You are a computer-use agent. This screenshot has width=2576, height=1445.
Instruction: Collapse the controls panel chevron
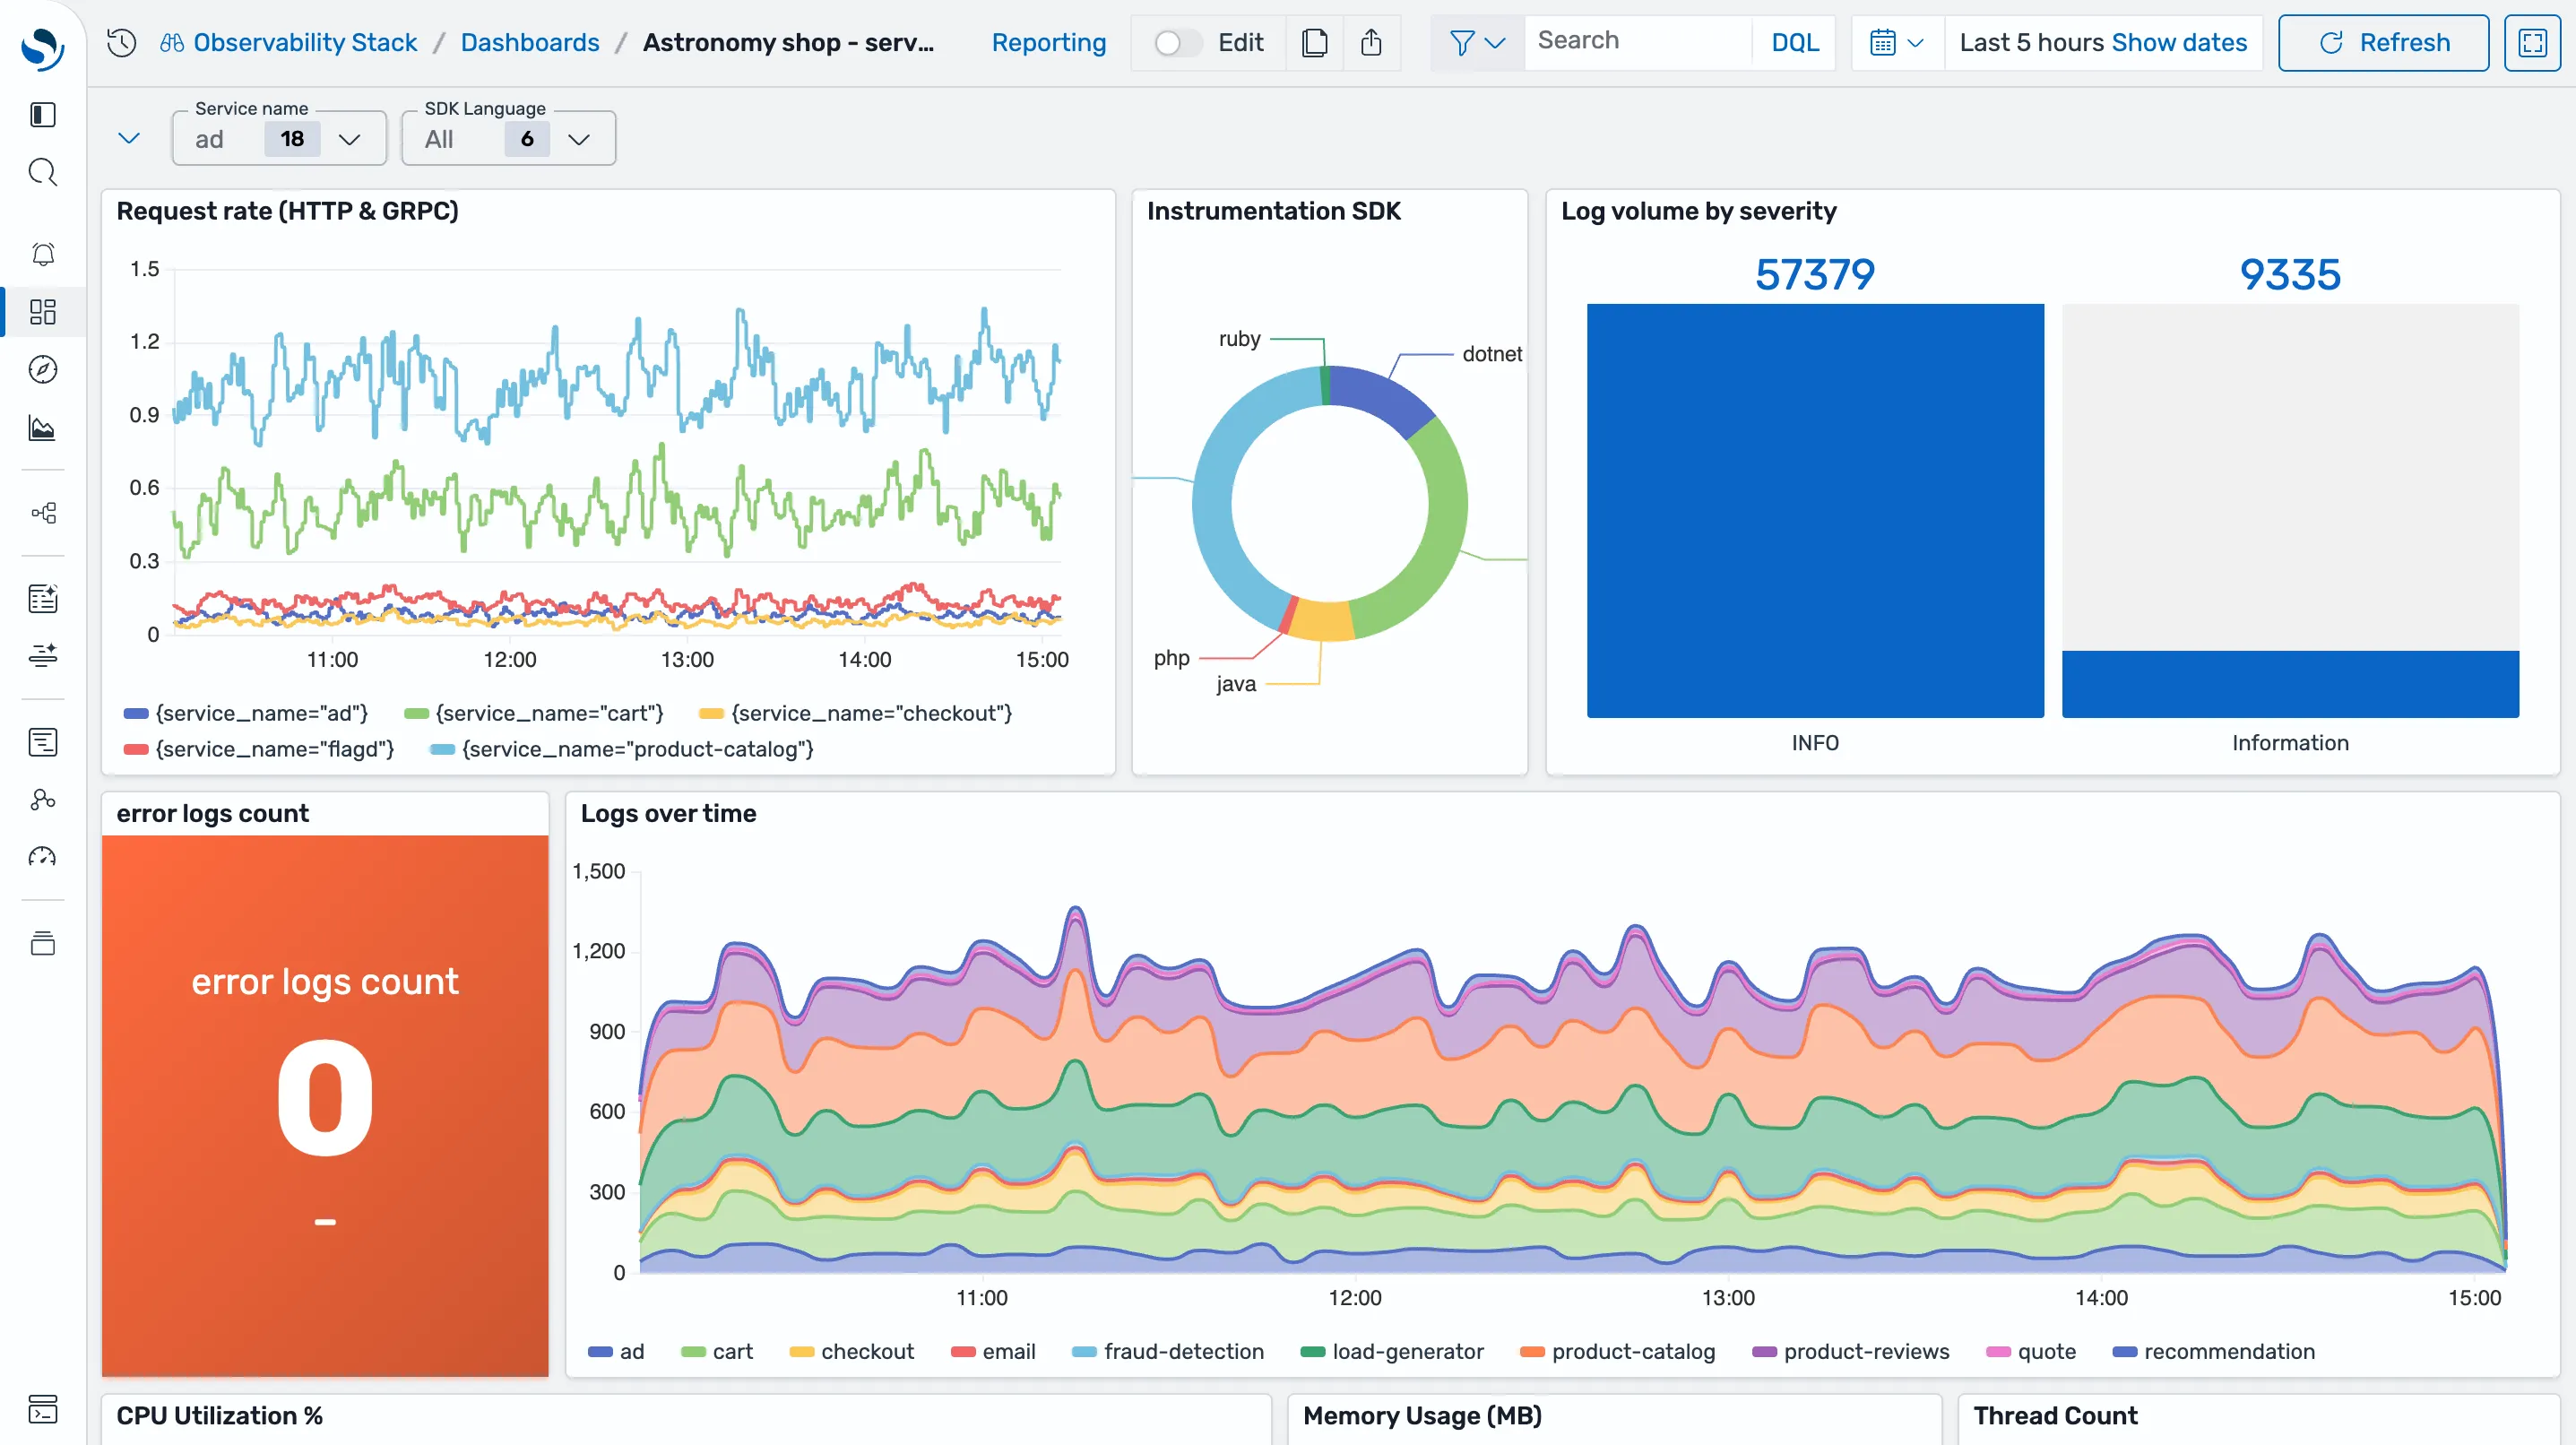(129, 138)
